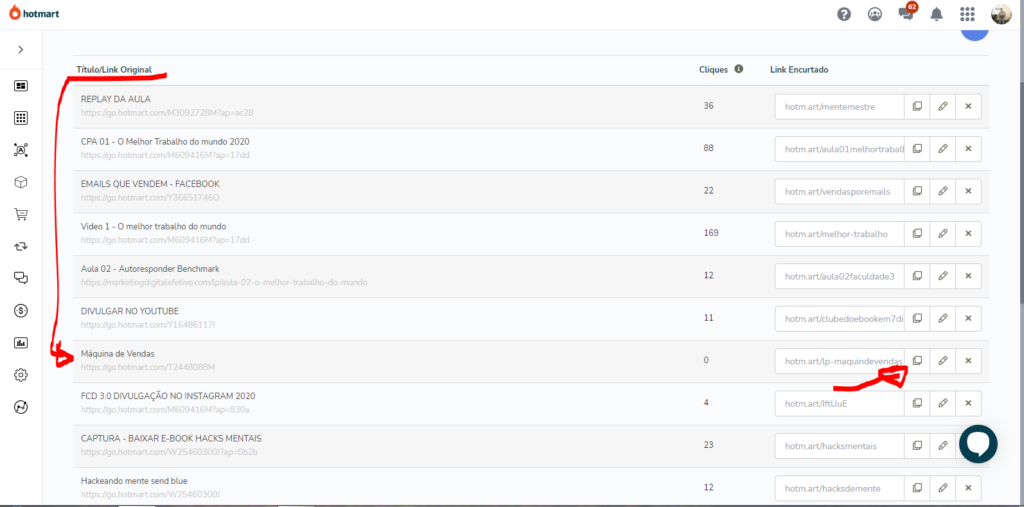Copy the Máquina de Vendas short link
This screenshot has width=1024, height=507.
(x=917, y=361)
